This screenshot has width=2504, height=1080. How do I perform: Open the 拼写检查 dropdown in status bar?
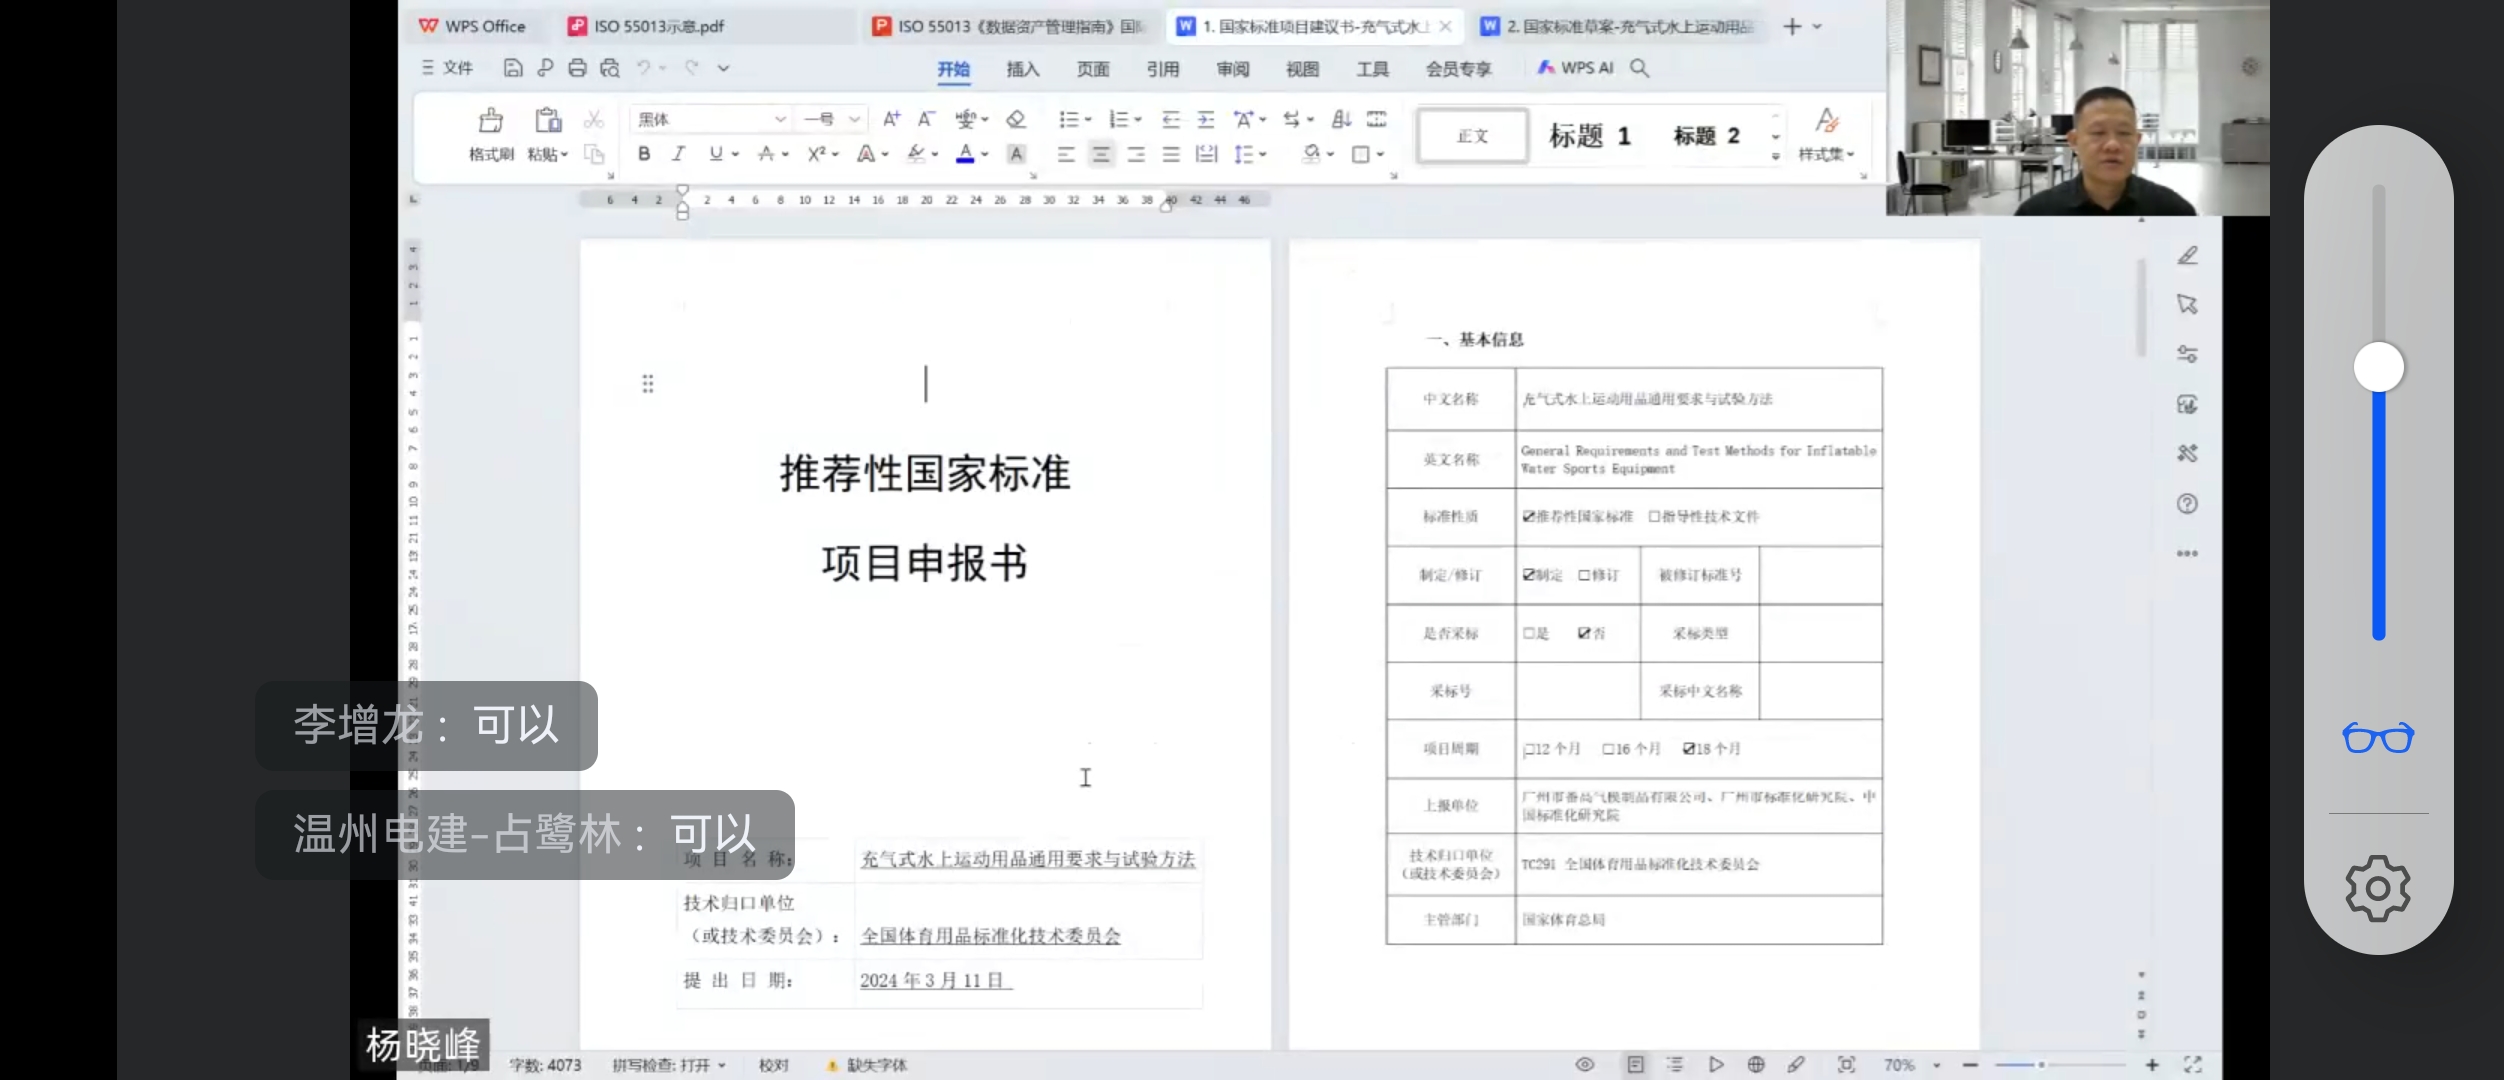668,1065
